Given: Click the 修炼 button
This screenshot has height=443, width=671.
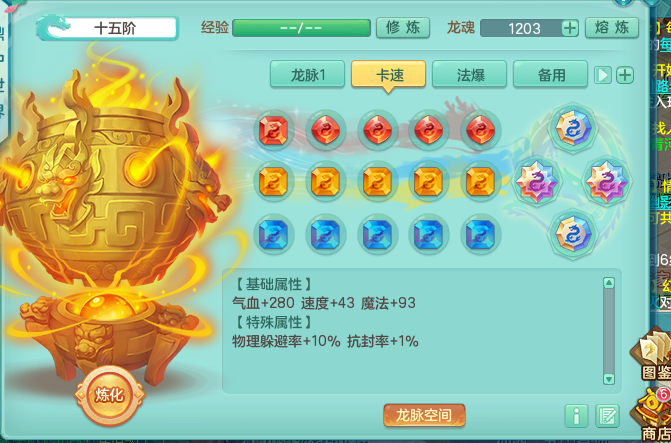Looking at the screenshot, I should (x=403, y=28).
